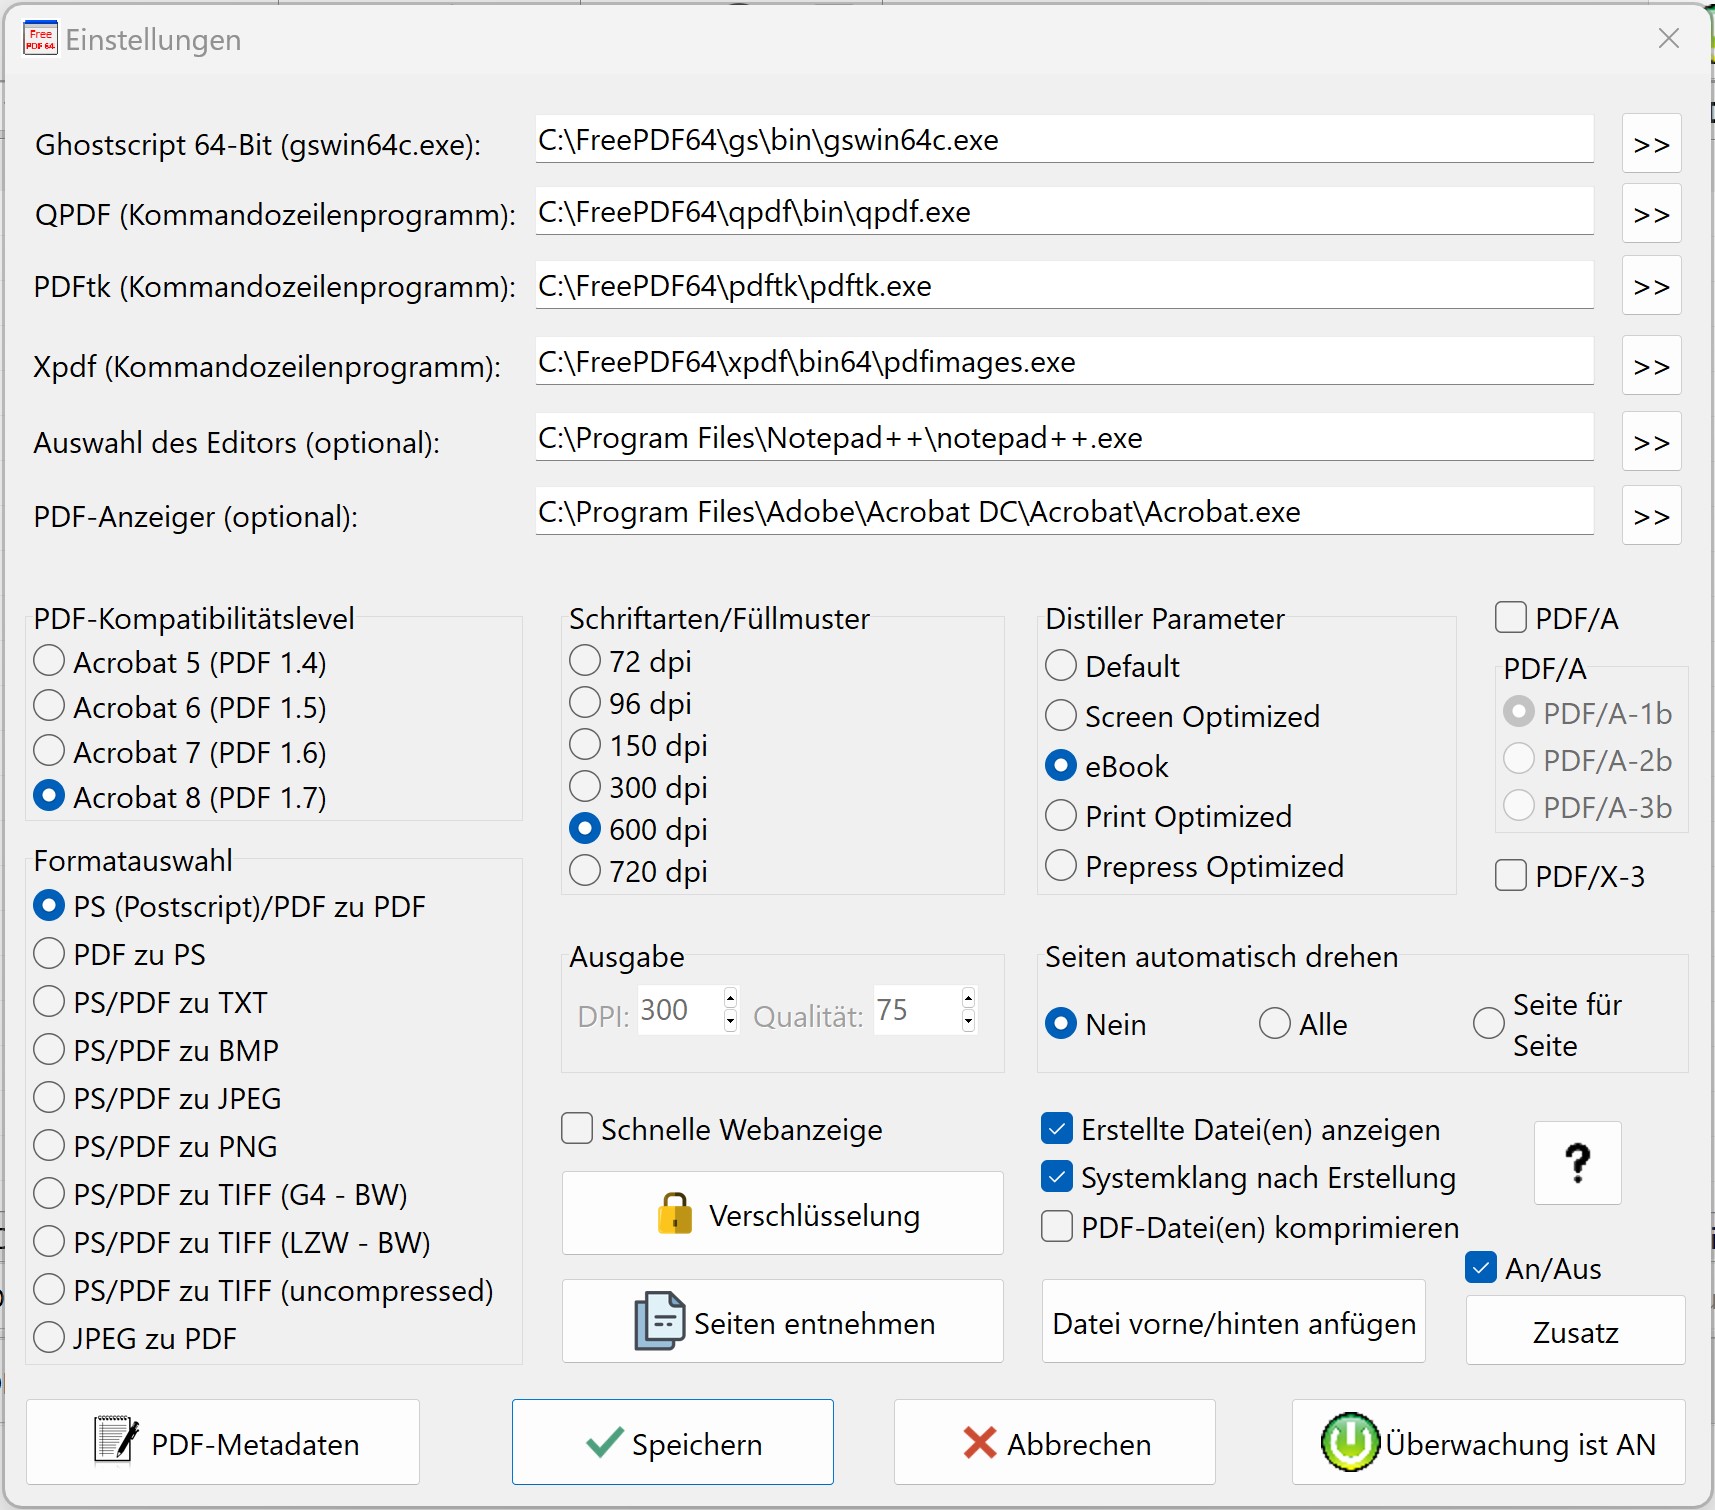The height and width of the screenshot is (1510, 1715).
Task: Click the Ghostscript path input field
Action: click(x=1064, y=140)
